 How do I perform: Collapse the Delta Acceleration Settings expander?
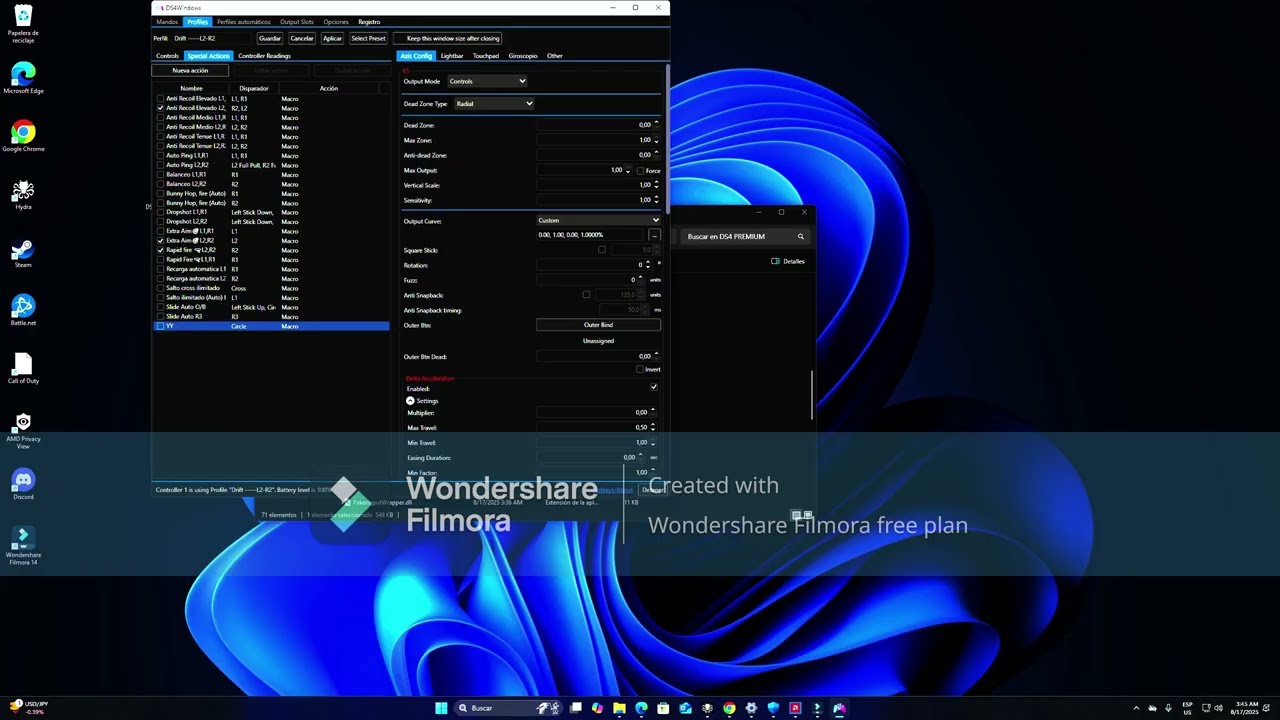pyautogui.click(x=410, y=401)
